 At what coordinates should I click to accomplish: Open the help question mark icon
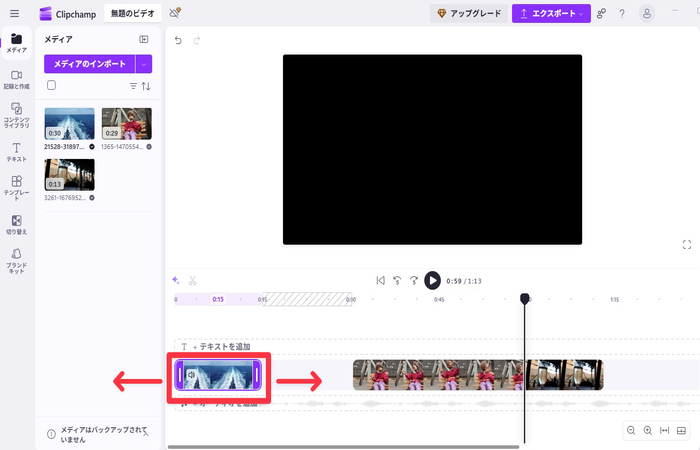click(x=623, y=13)
